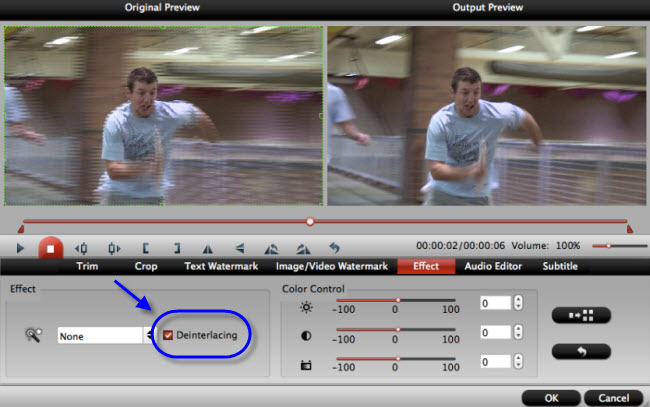Adjust the saturation slider handle
The width and height of the screenshot is (650, 407).
(398, 359)
